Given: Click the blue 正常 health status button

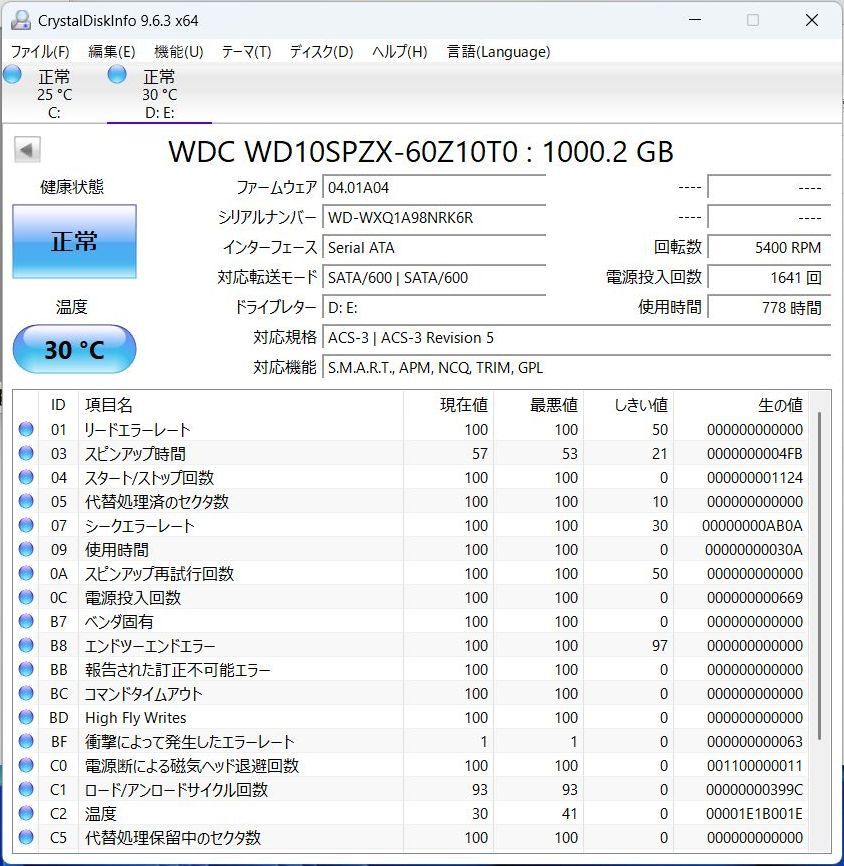Looking at the screenshot, I should tap(74, 241).
